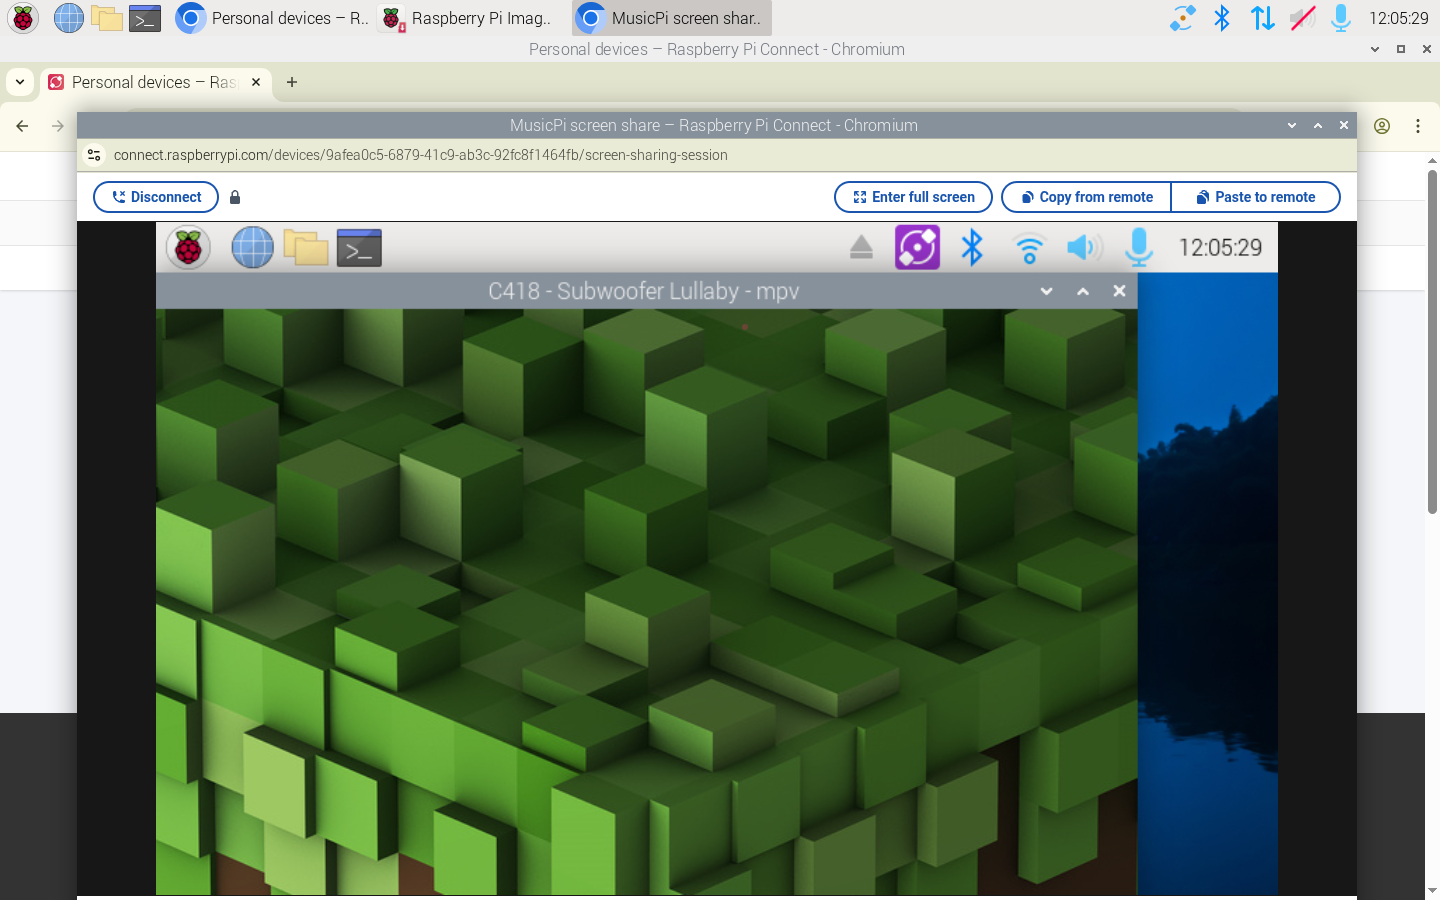
Task: Click the chevron in the MusicPi screen share titlebar
Action: (1292, 125)
